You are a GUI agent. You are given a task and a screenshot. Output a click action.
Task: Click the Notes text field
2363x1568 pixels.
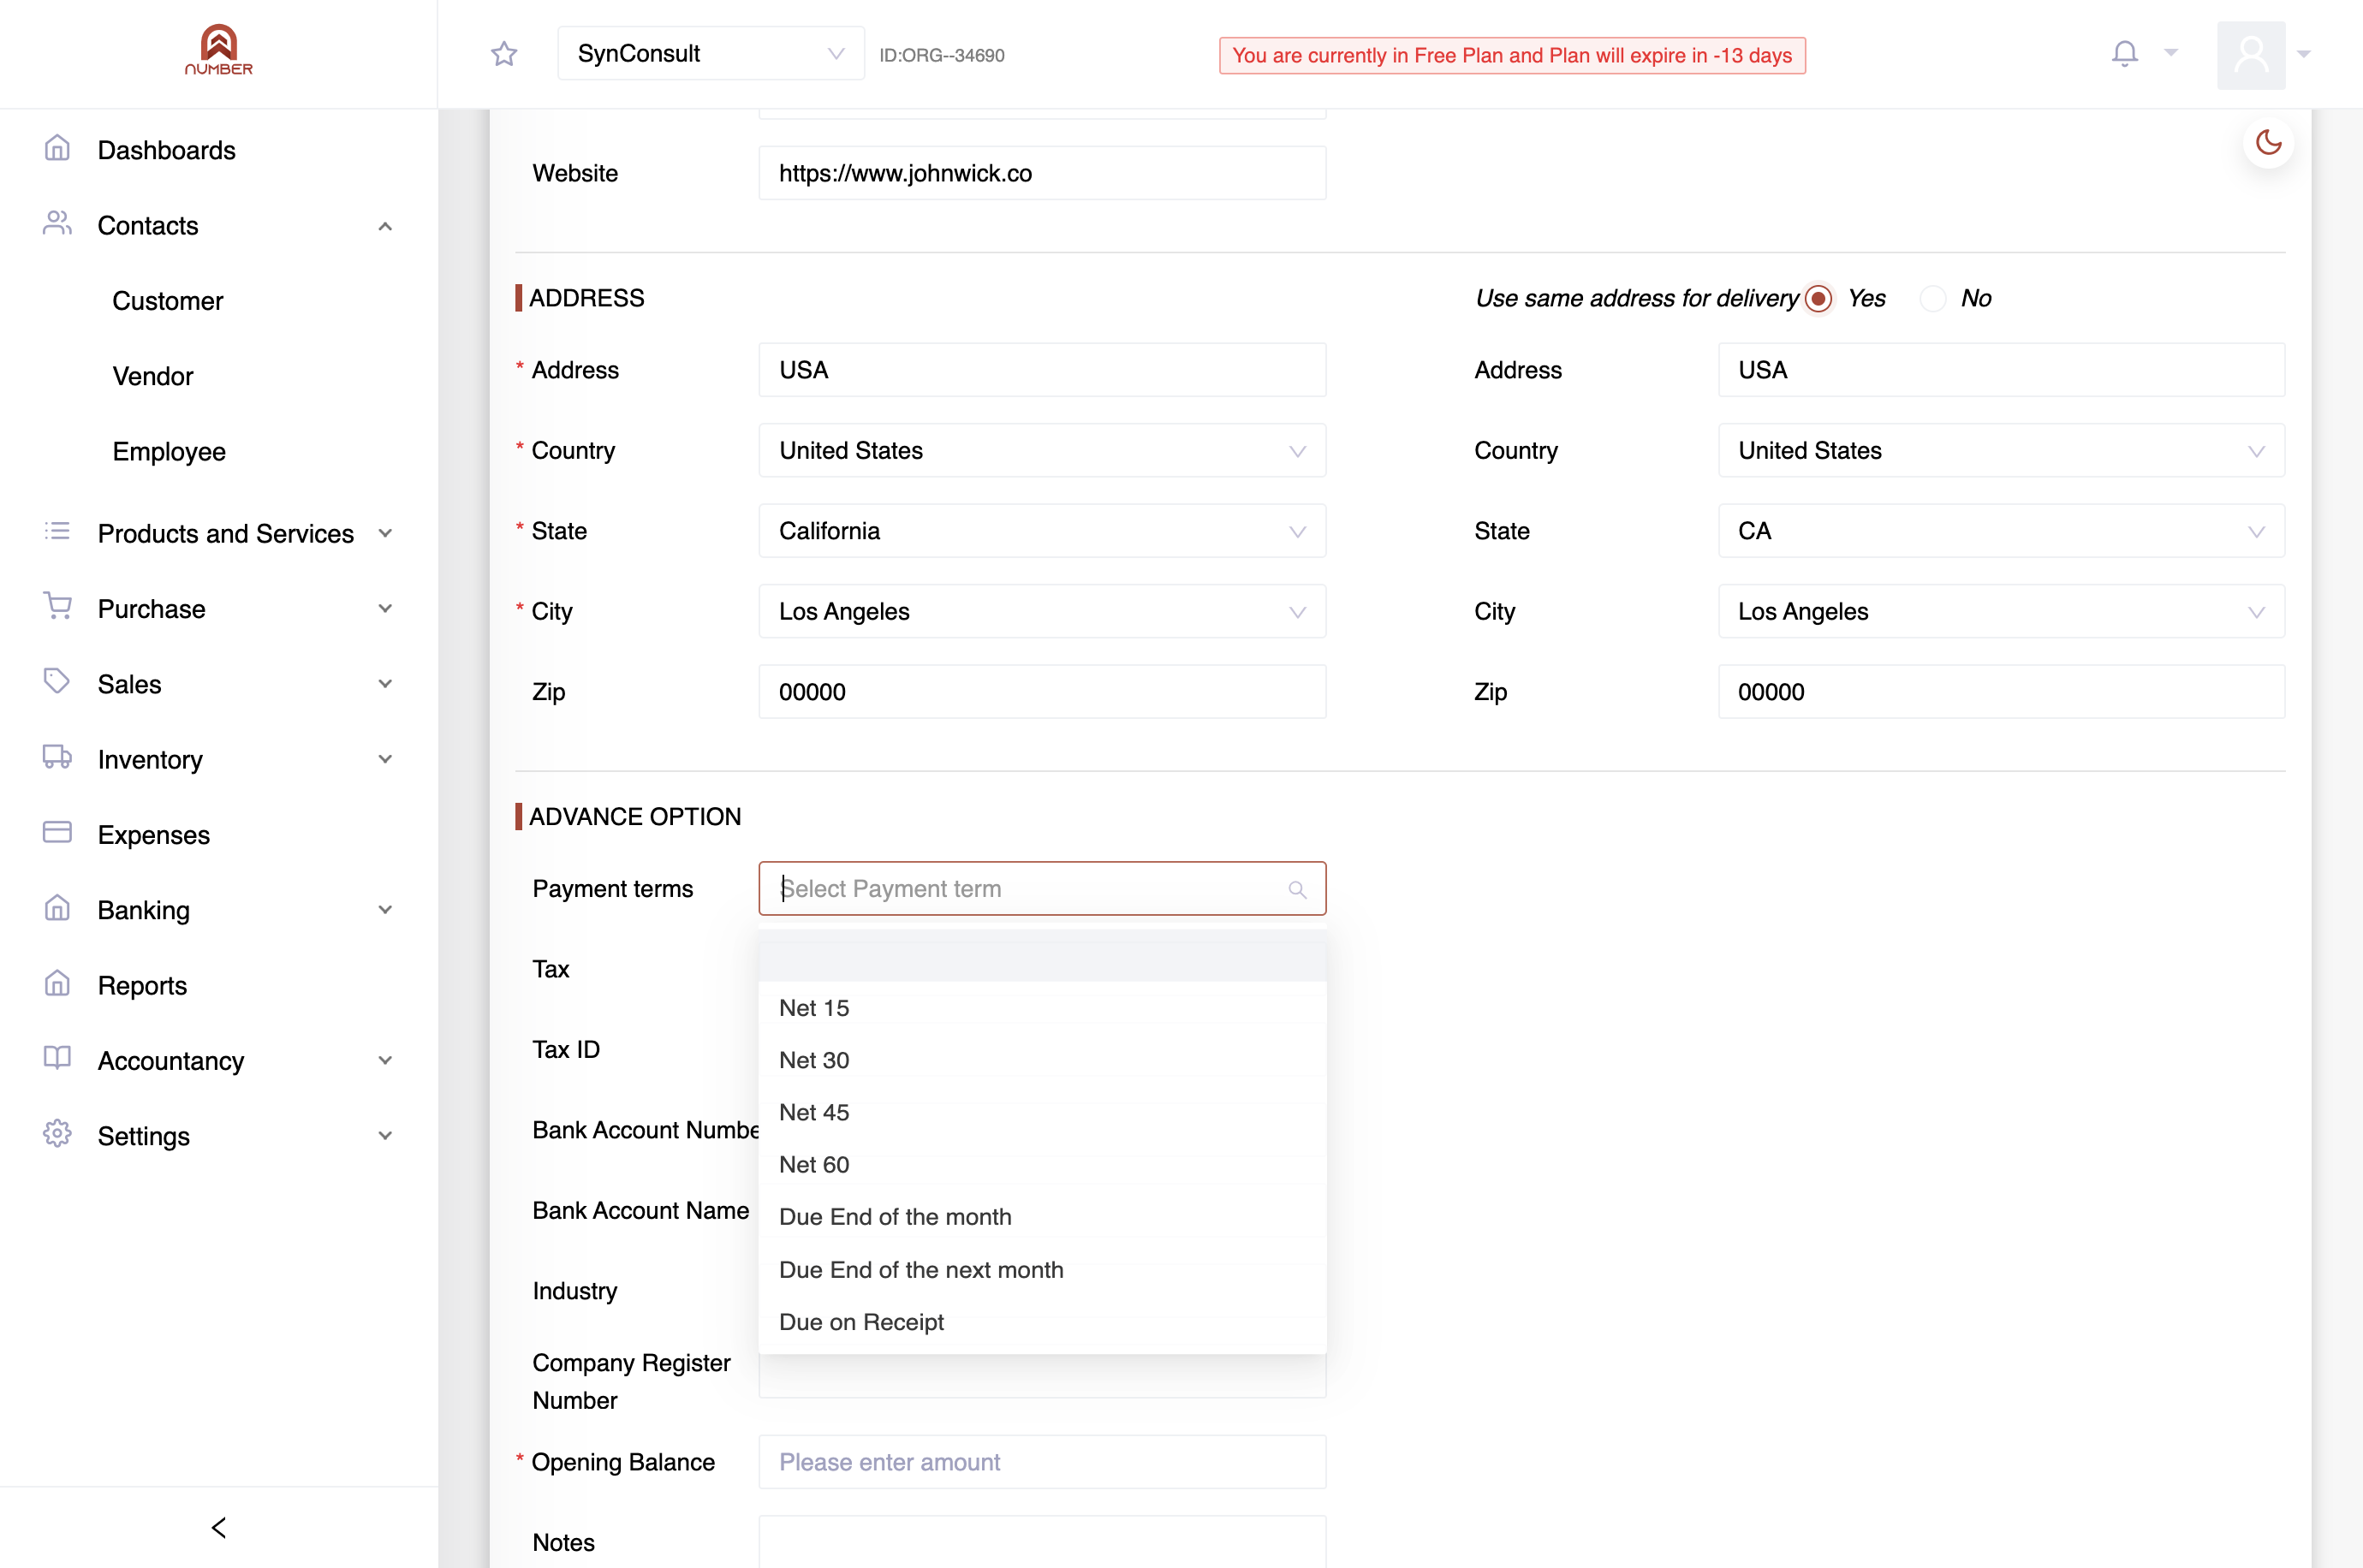[x=1042, y=1542]
